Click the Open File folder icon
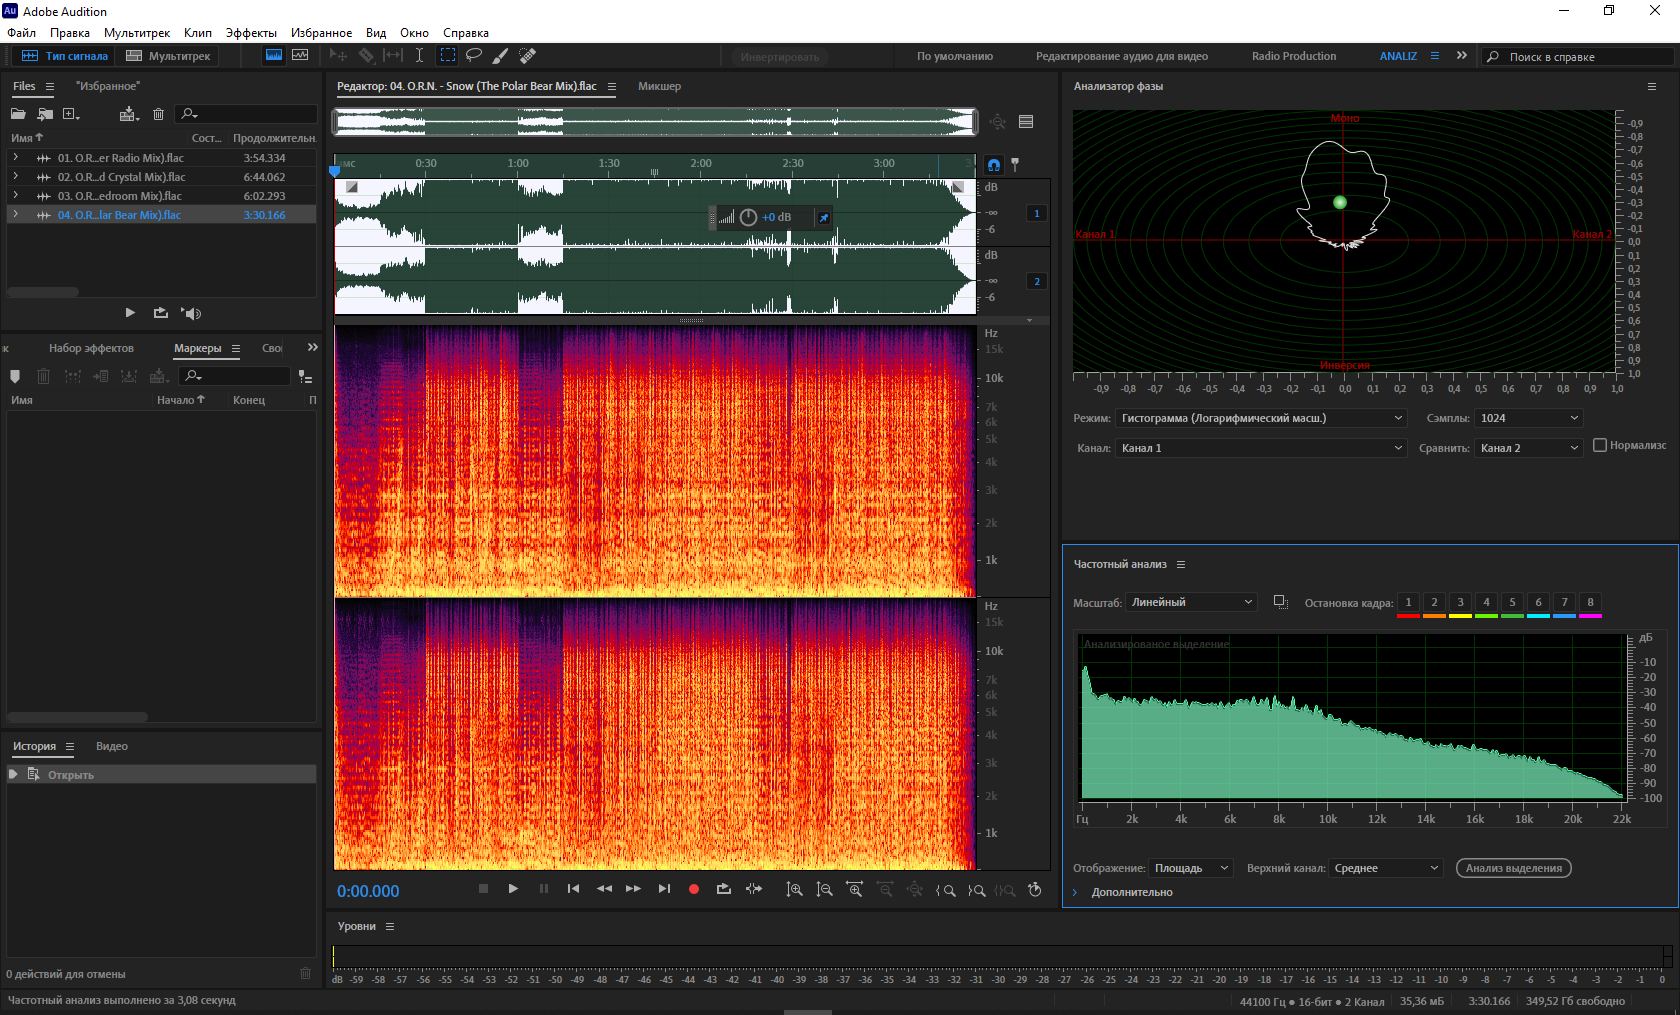The image size is (1680, 1015). [x=18, y=114]
